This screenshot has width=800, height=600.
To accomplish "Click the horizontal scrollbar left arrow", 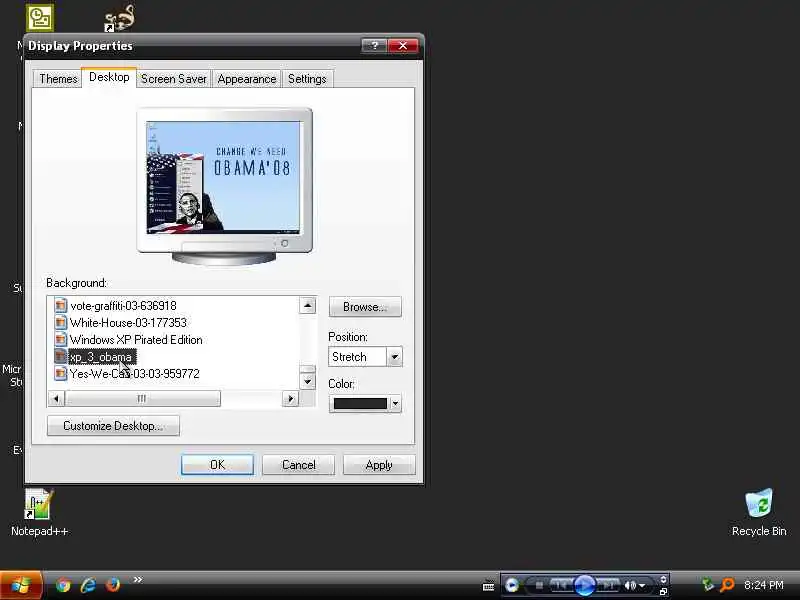I will click(x=56, y=398).
